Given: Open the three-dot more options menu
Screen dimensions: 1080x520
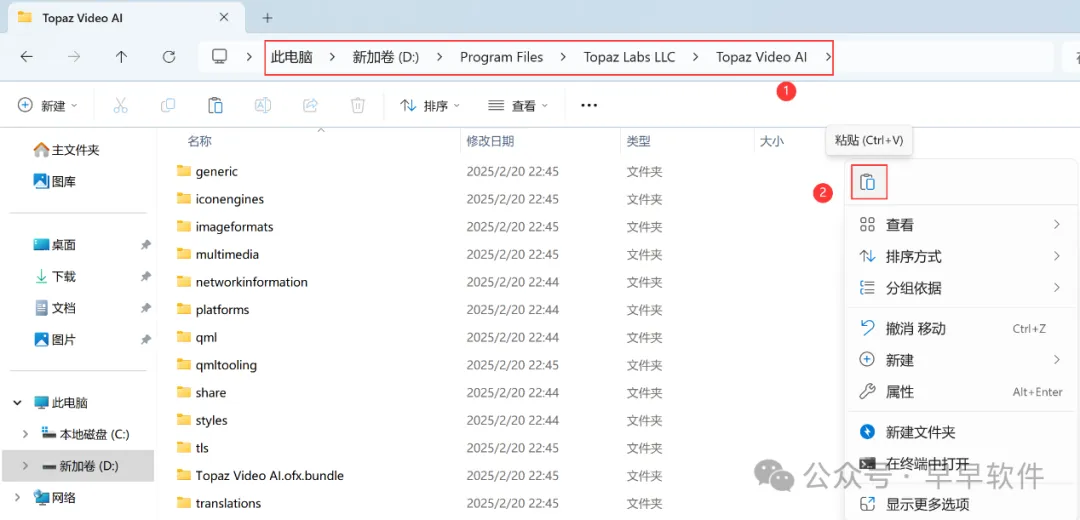Looking at the screenshot, I should click(x=589, y=105).
